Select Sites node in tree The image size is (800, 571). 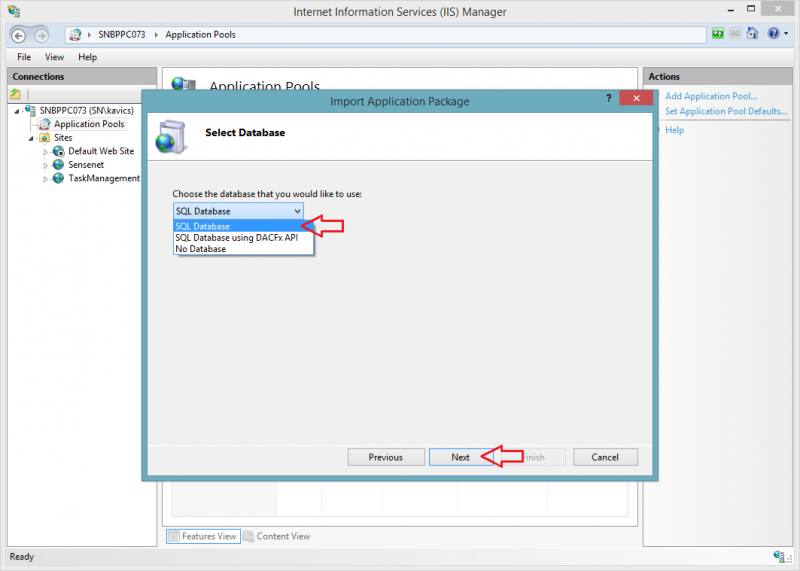coord(63,138)
